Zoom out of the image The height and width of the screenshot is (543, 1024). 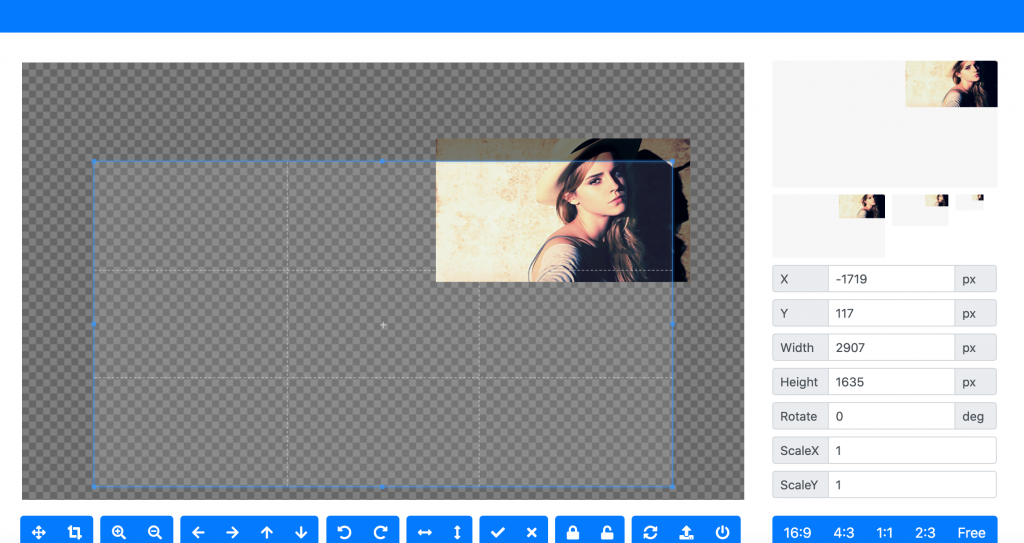(155, 532)
